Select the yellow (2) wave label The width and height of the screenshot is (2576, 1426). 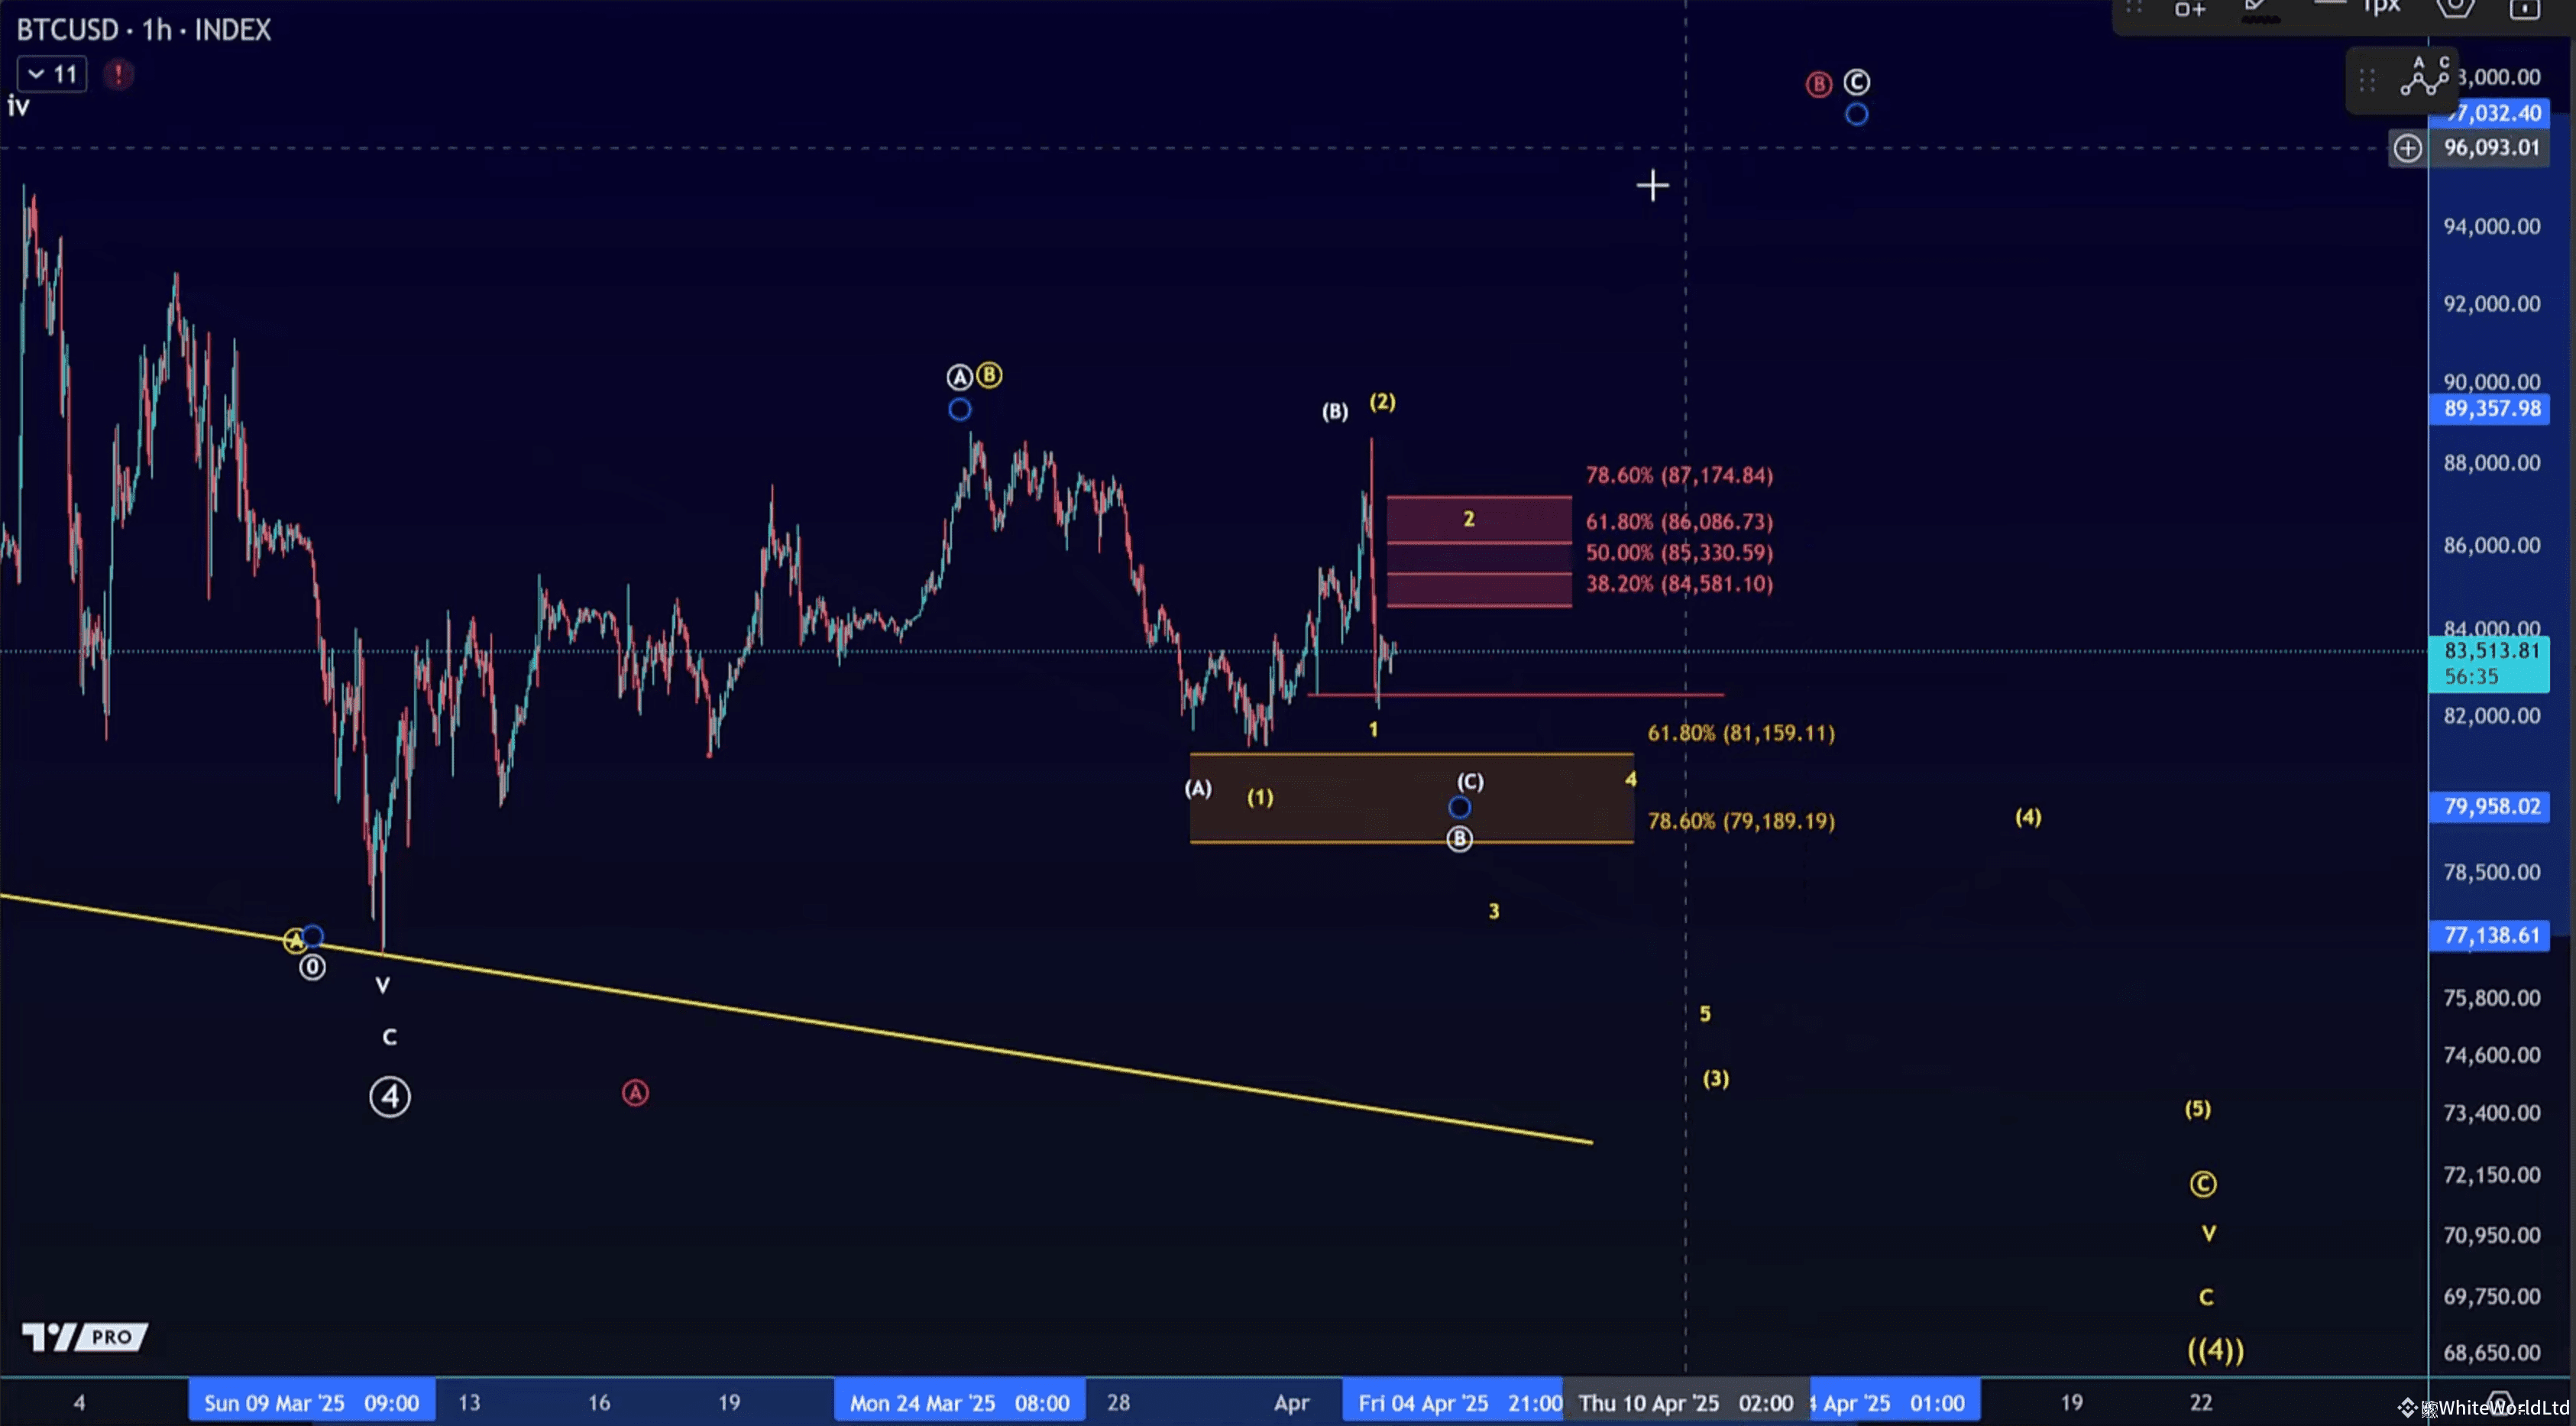1383,402
